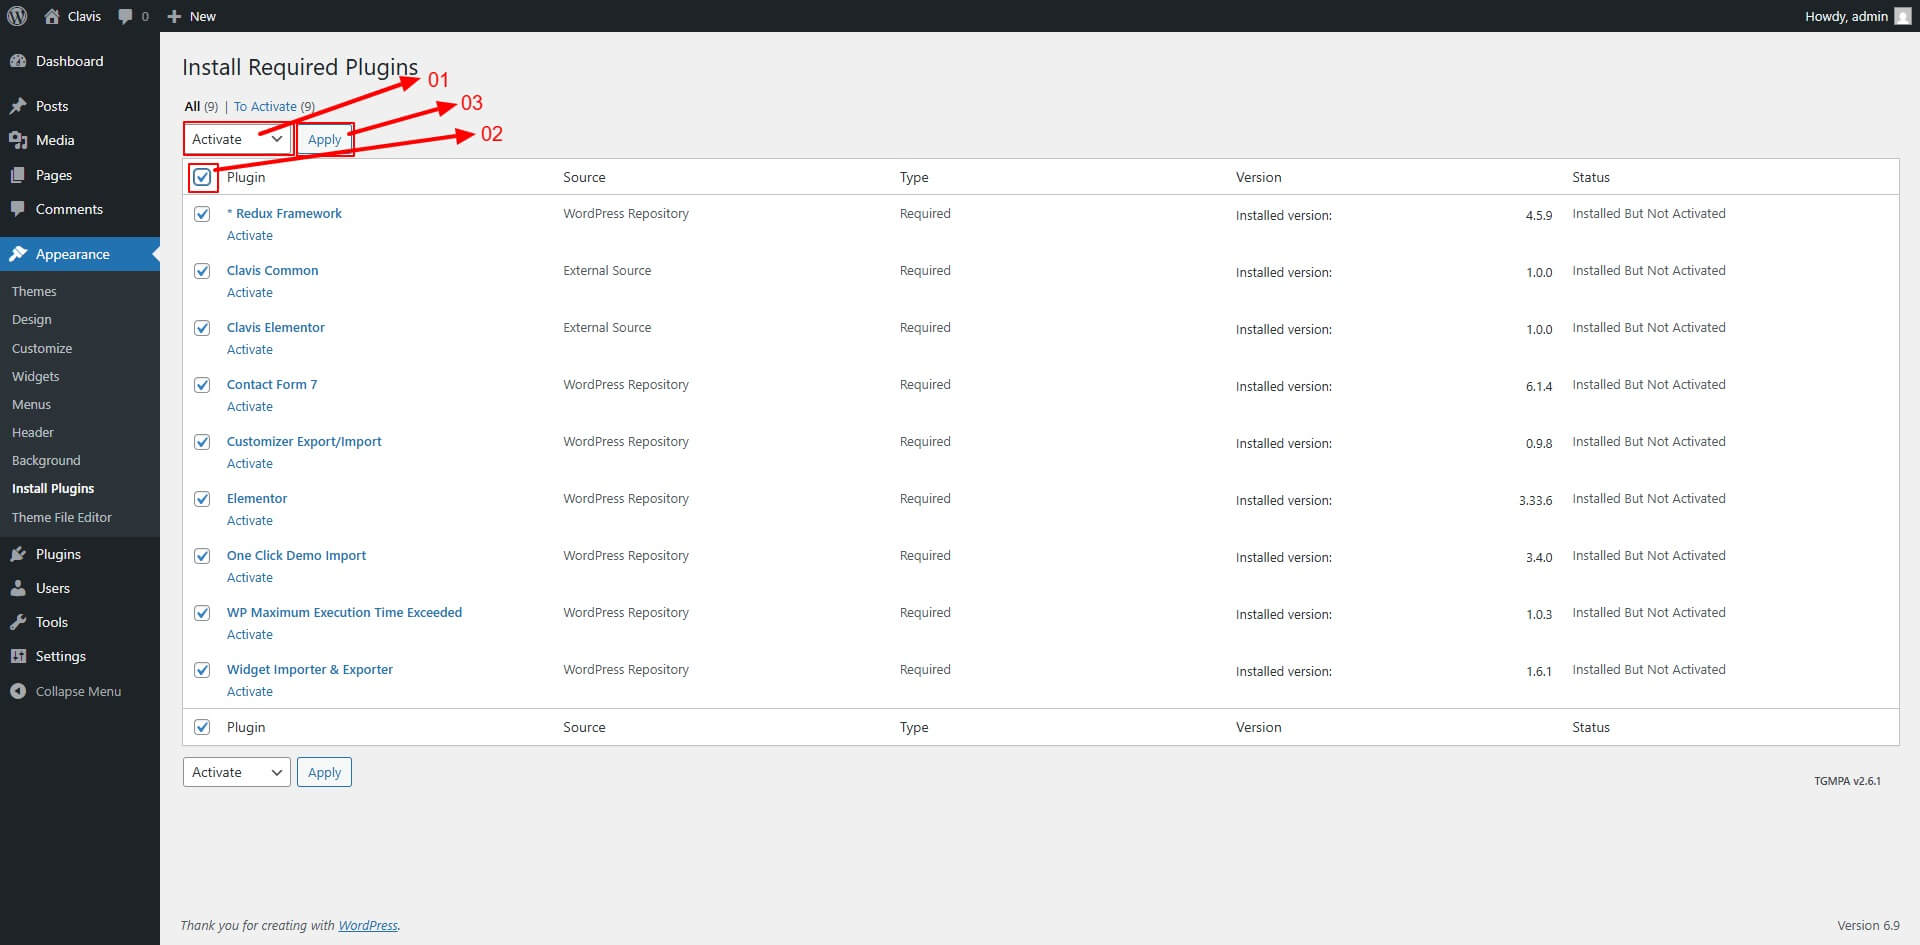Open Media via its sidebar icon
Screen dimensions: 1920x945
pyautogui.click(x=18, y=140)
